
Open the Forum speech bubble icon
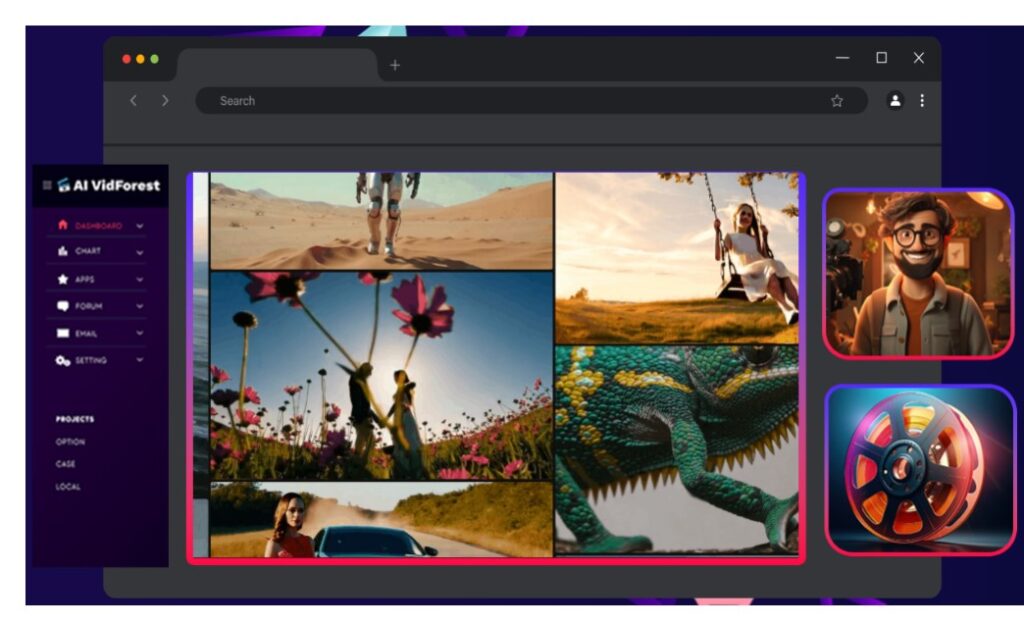point(63,306)
